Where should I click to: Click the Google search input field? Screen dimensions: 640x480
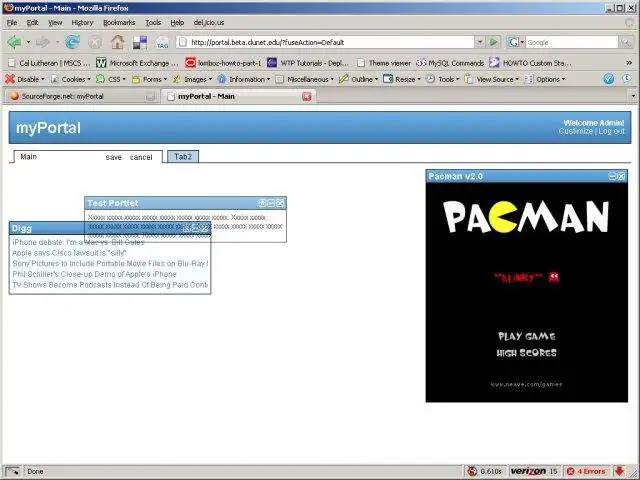[x=571, y=42]
